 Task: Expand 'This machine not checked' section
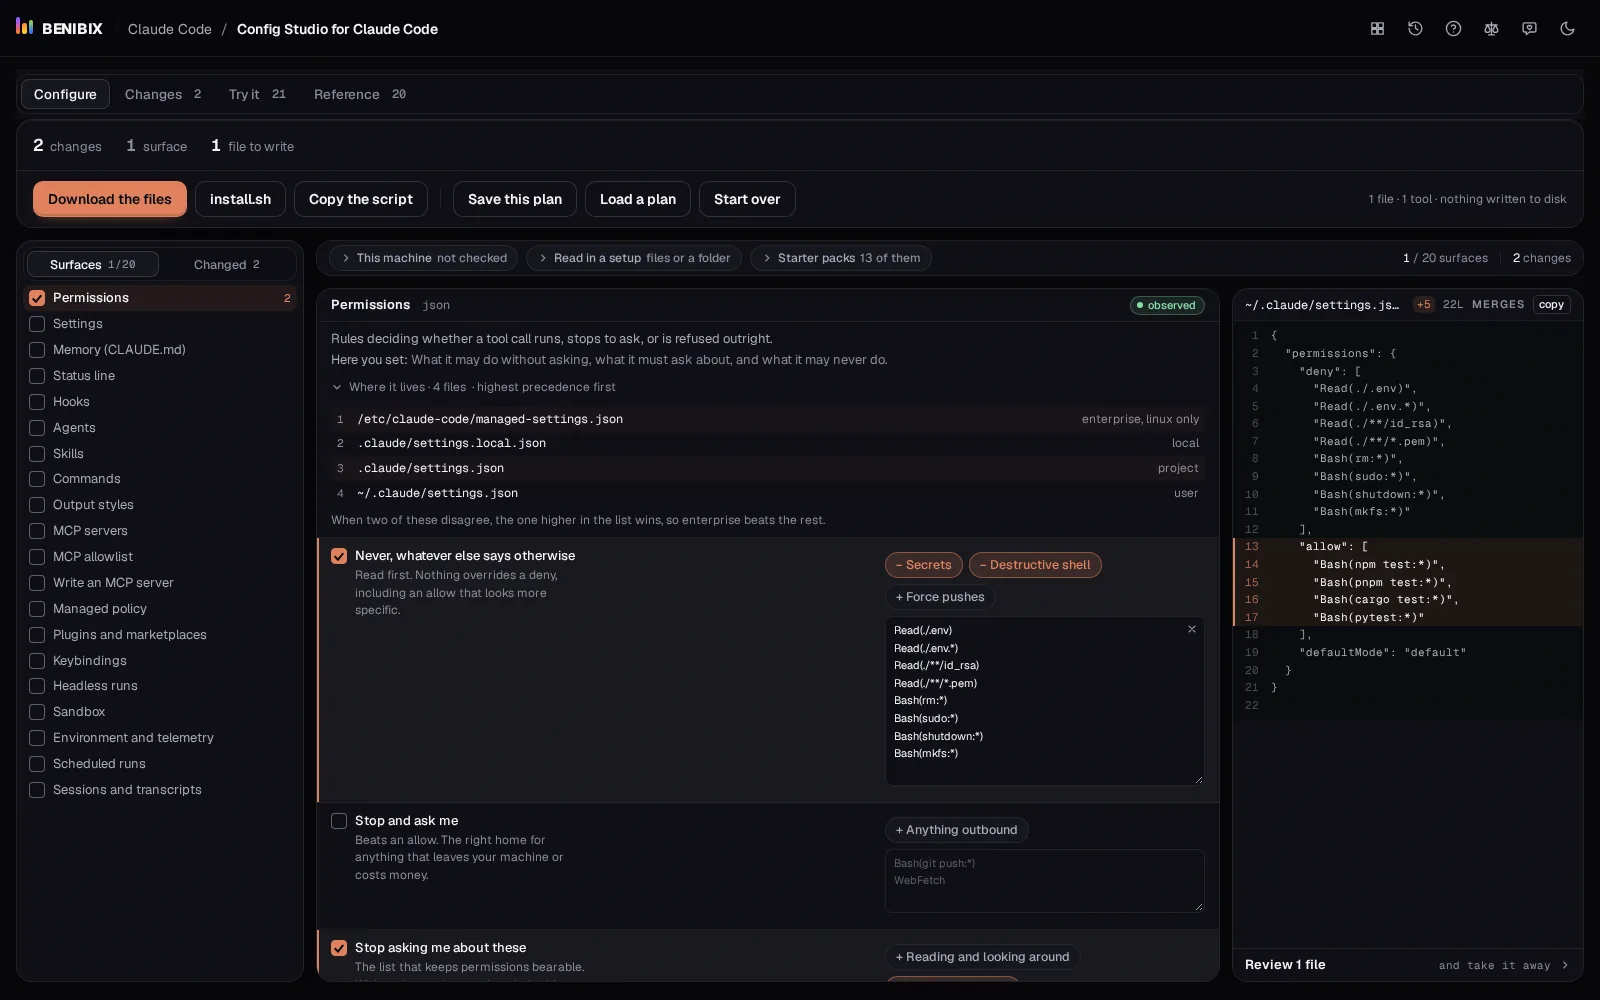point(423,258)
